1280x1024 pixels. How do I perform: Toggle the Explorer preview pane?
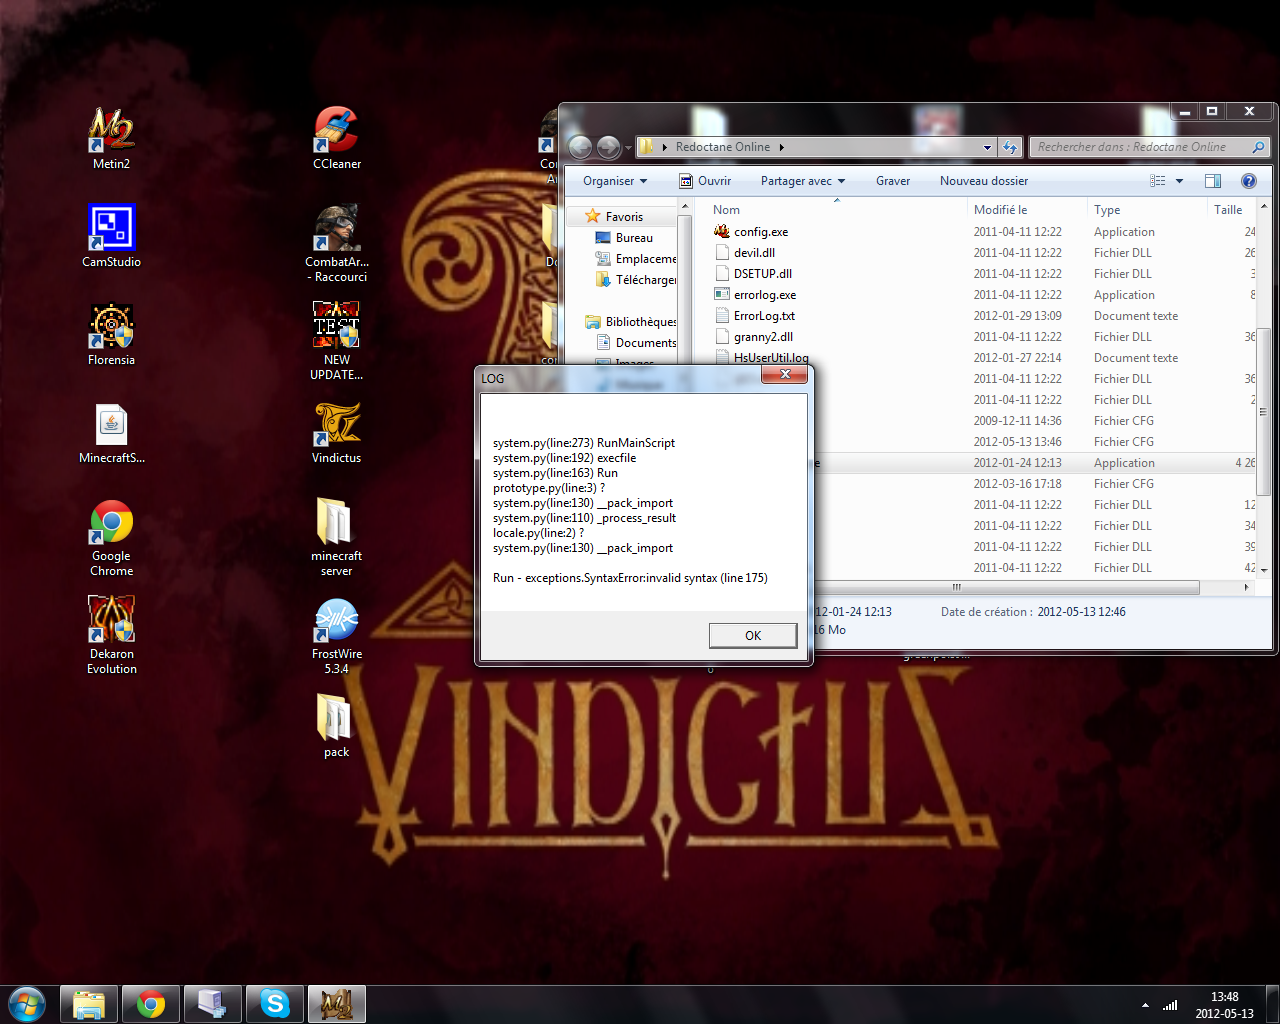[x=1213, y=181]
